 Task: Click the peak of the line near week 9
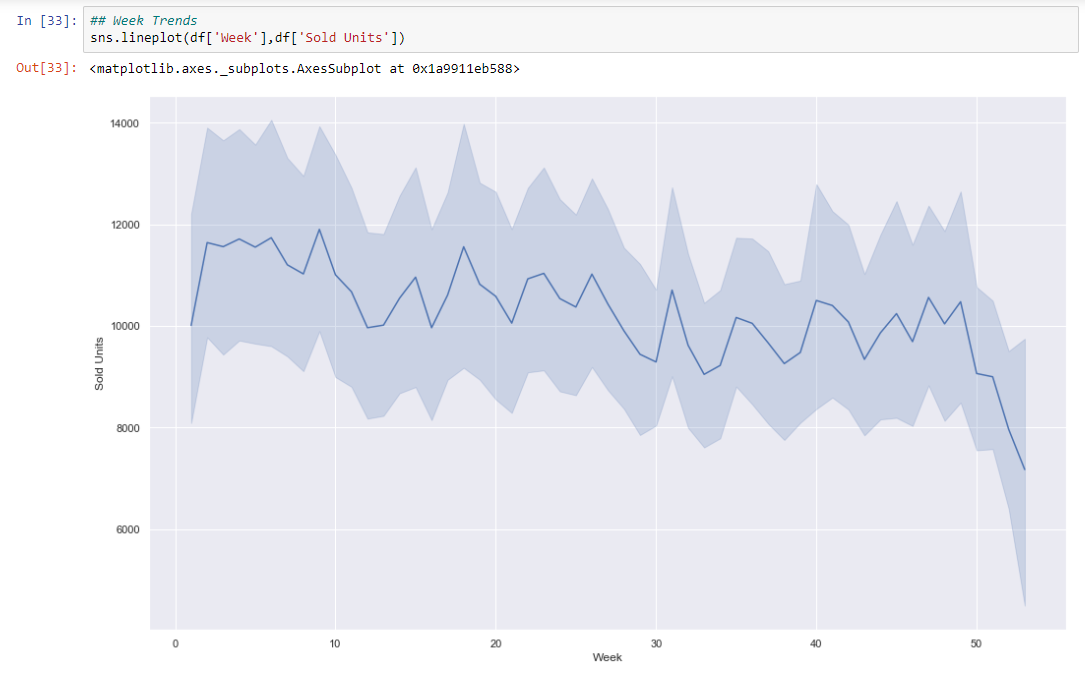[x=321, y=231]
